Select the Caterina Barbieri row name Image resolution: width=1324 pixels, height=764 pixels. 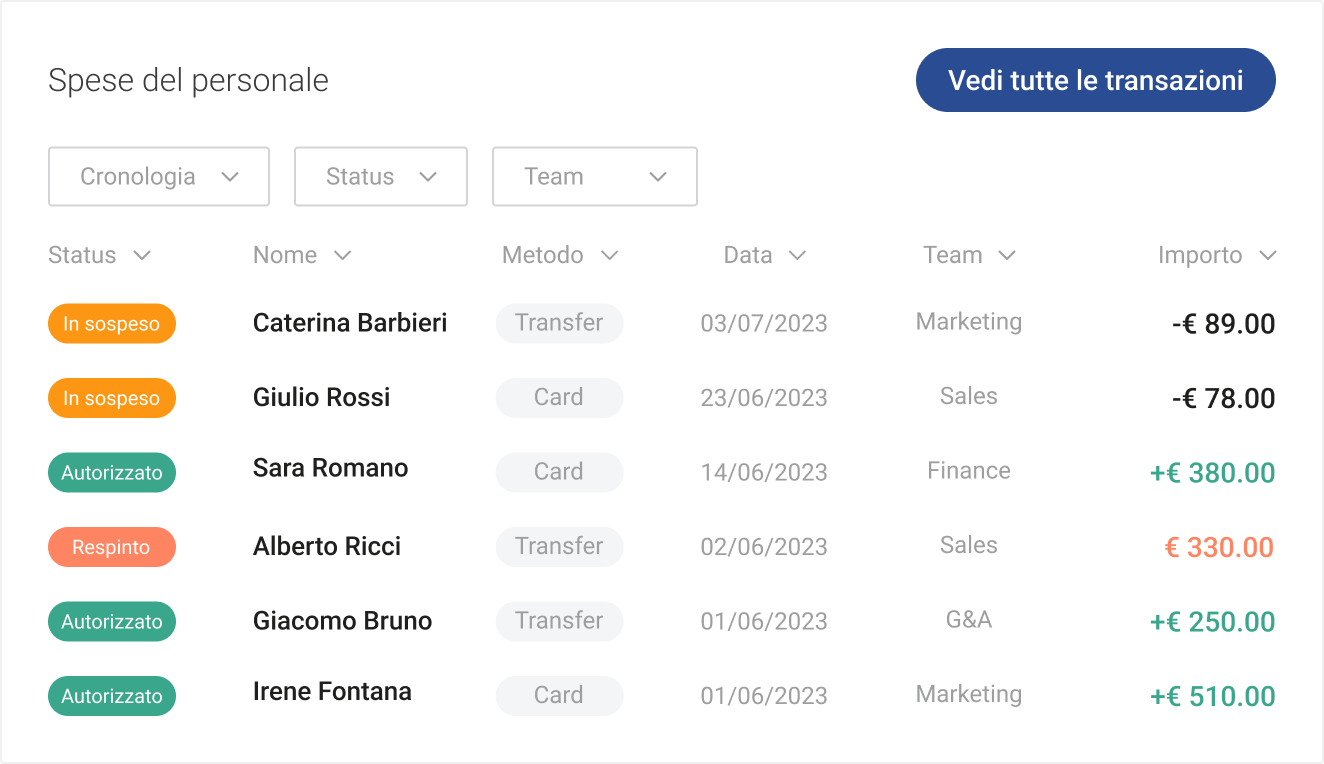click(350, 323)
